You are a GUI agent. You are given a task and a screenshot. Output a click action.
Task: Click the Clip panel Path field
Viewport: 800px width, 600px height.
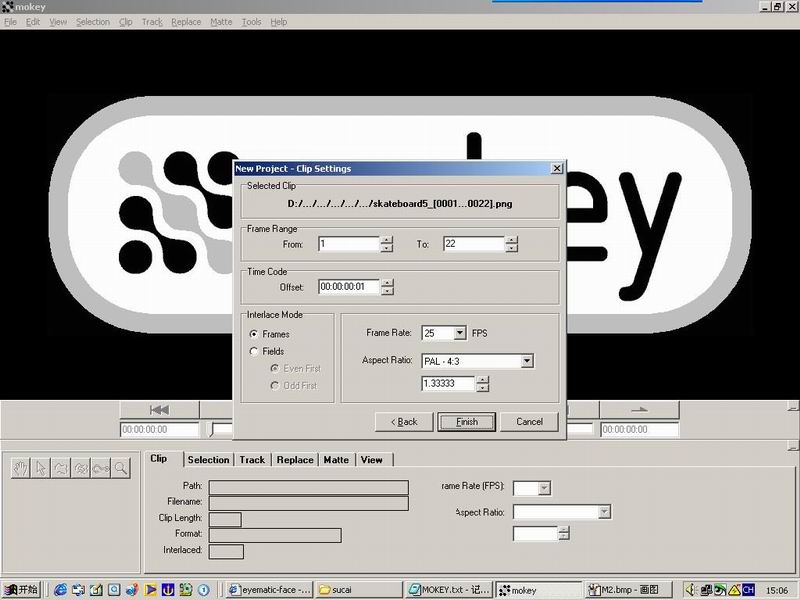coord(309,487)
